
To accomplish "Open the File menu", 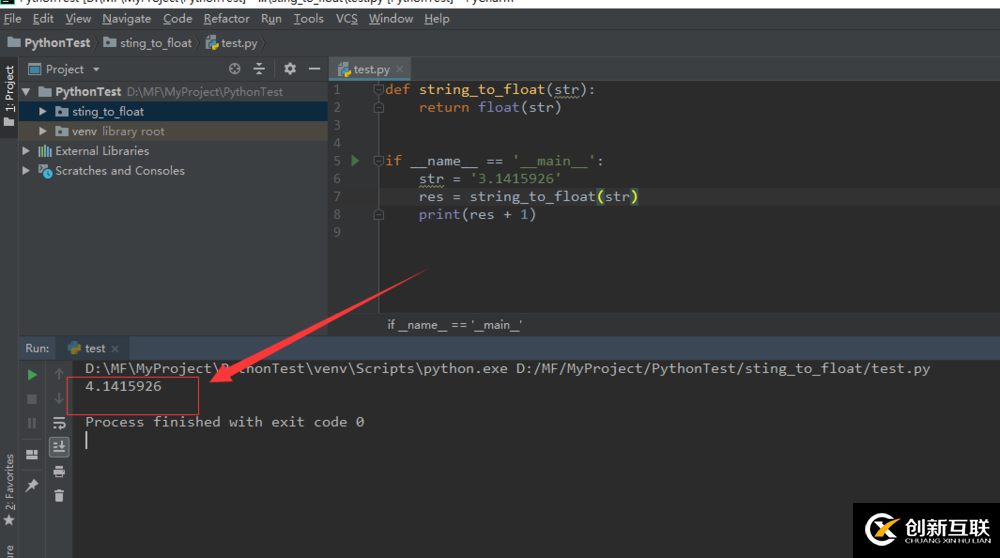I will click(13, 19).
